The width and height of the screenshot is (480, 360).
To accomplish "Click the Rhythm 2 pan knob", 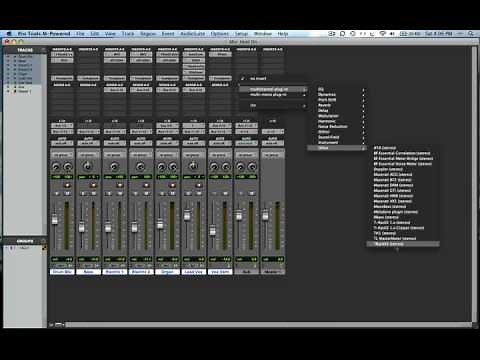I will point(141,166).
